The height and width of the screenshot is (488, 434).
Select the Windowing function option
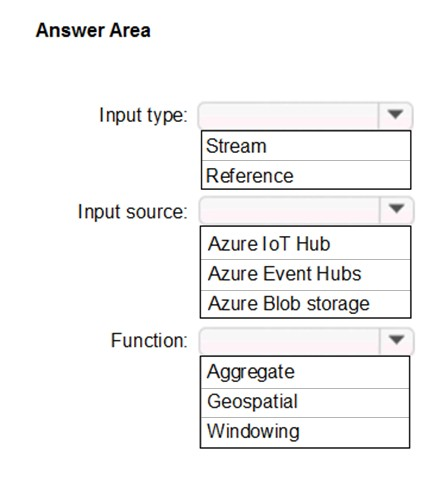click(x=305, y=432)
